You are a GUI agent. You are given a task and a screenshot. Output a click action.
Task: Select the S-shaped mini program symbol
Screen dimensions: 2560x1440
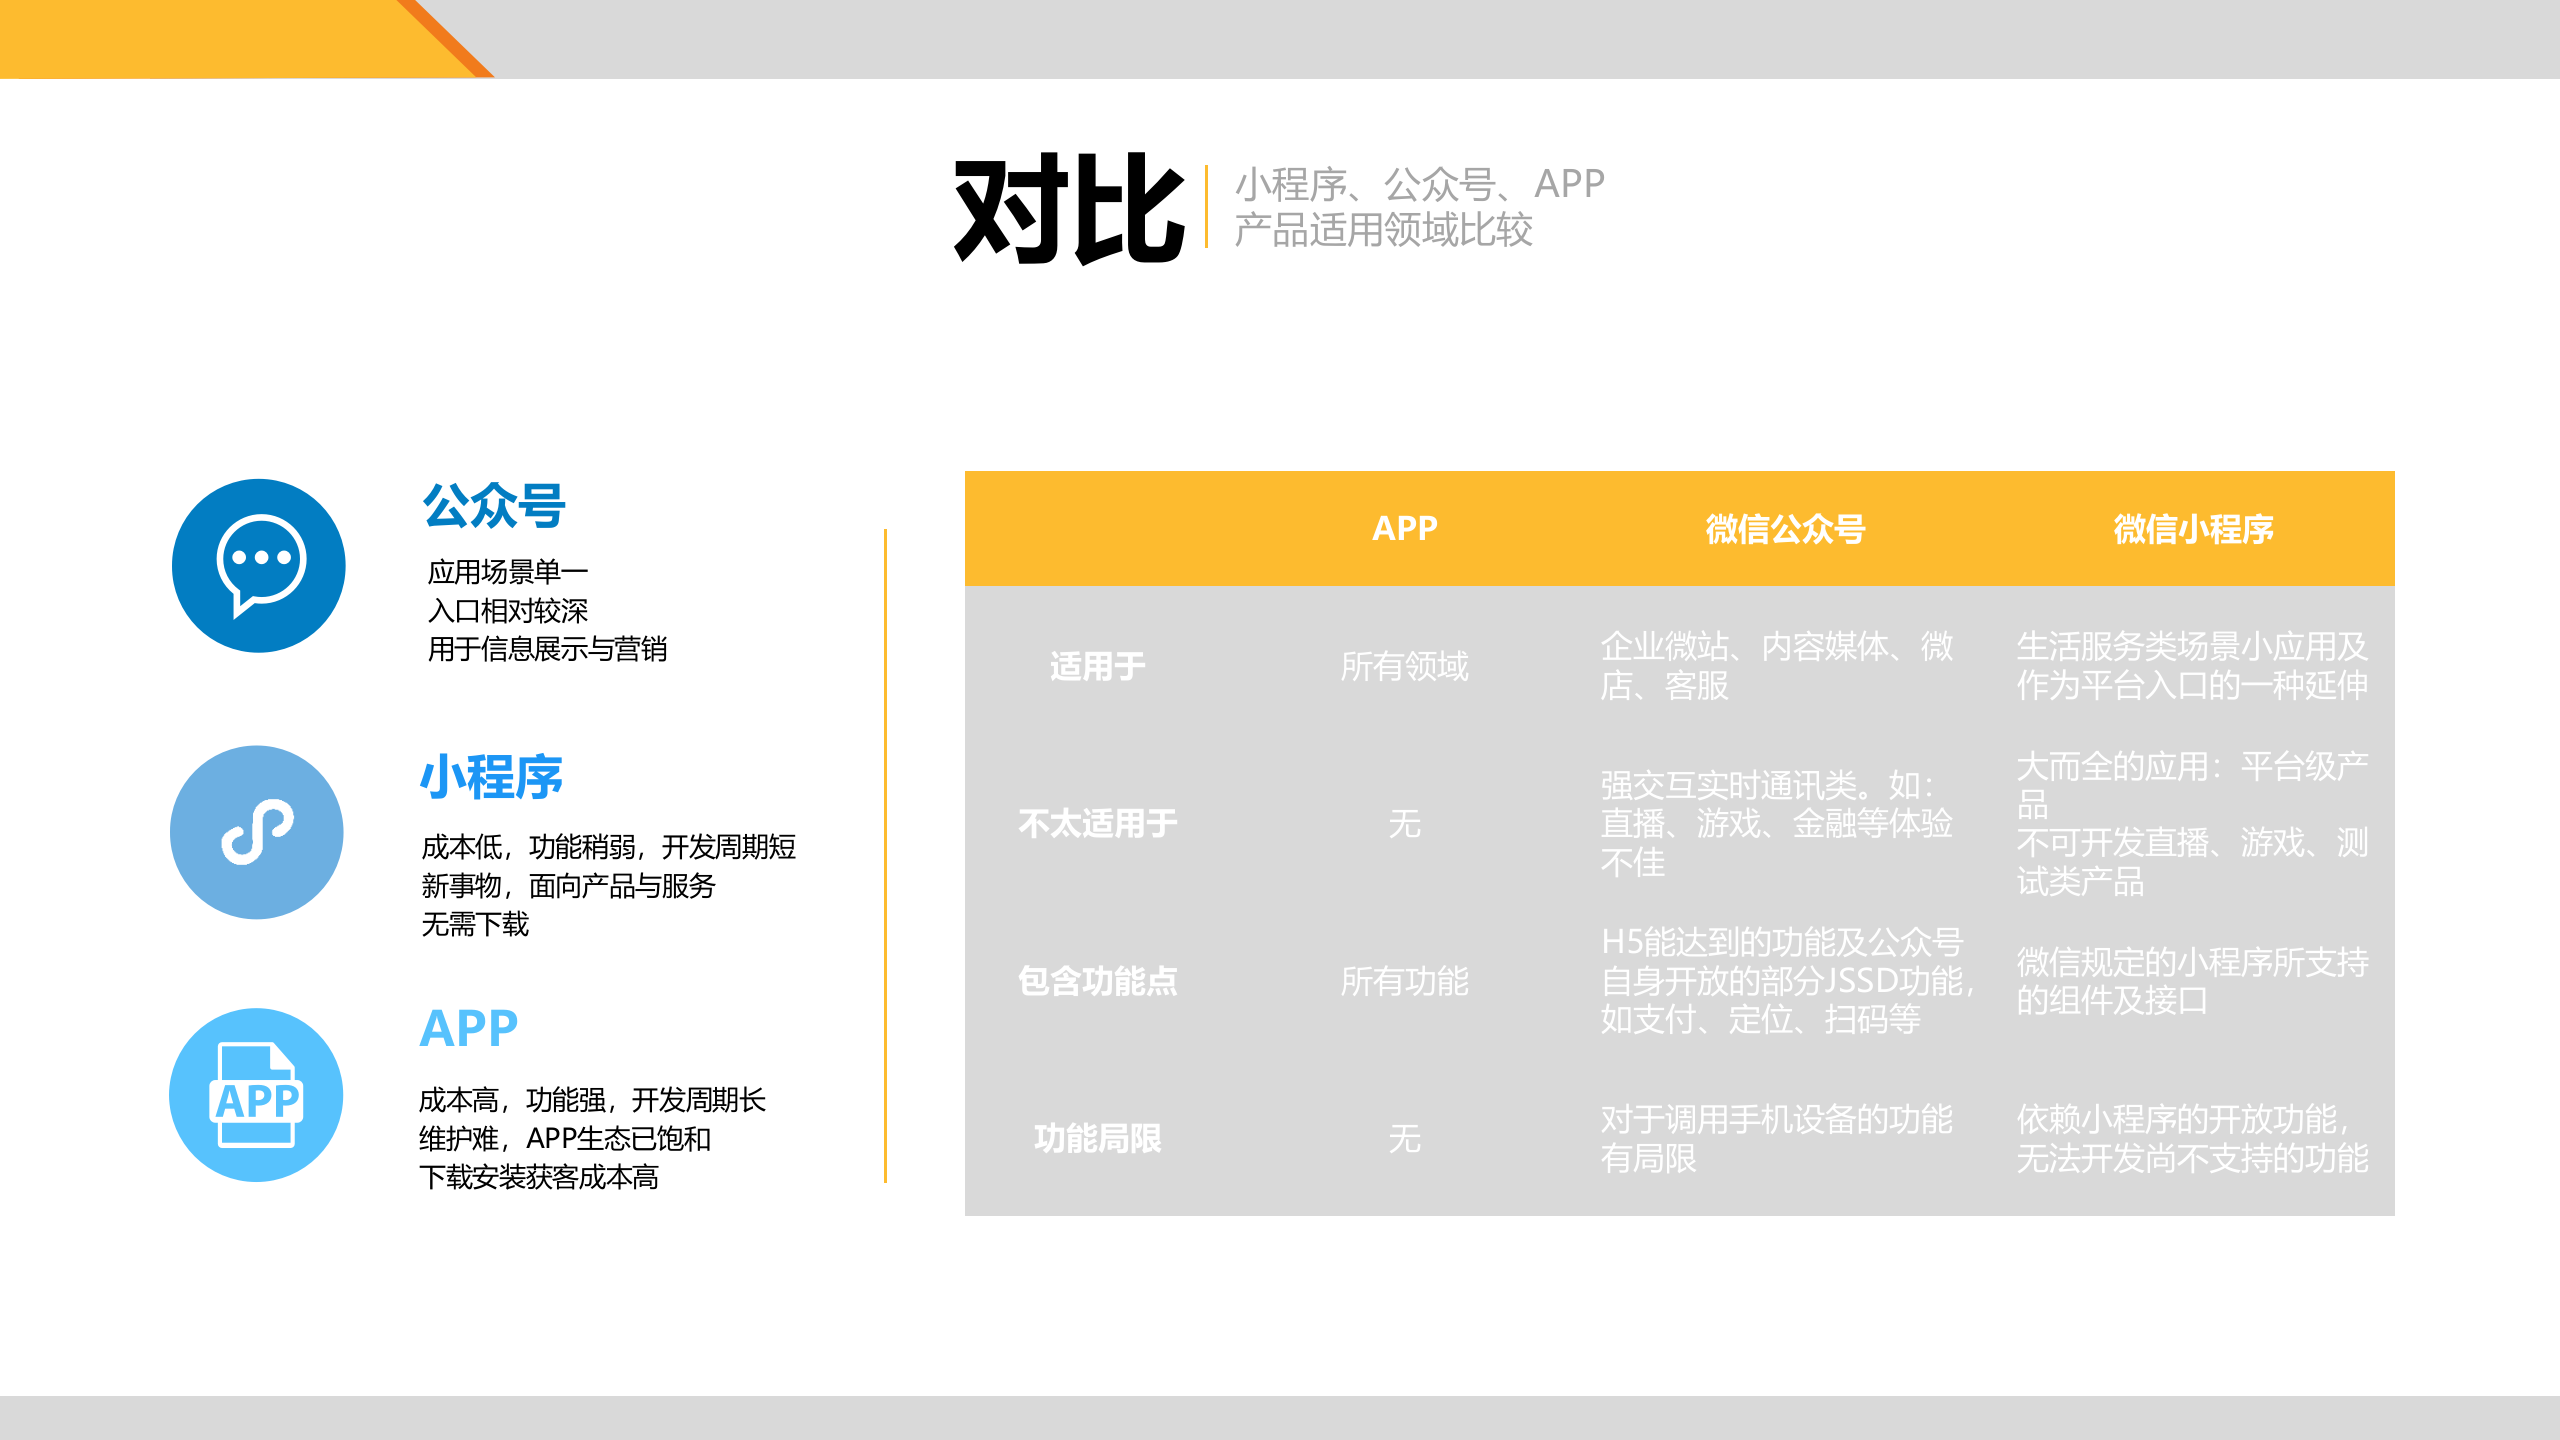(256, 833)
